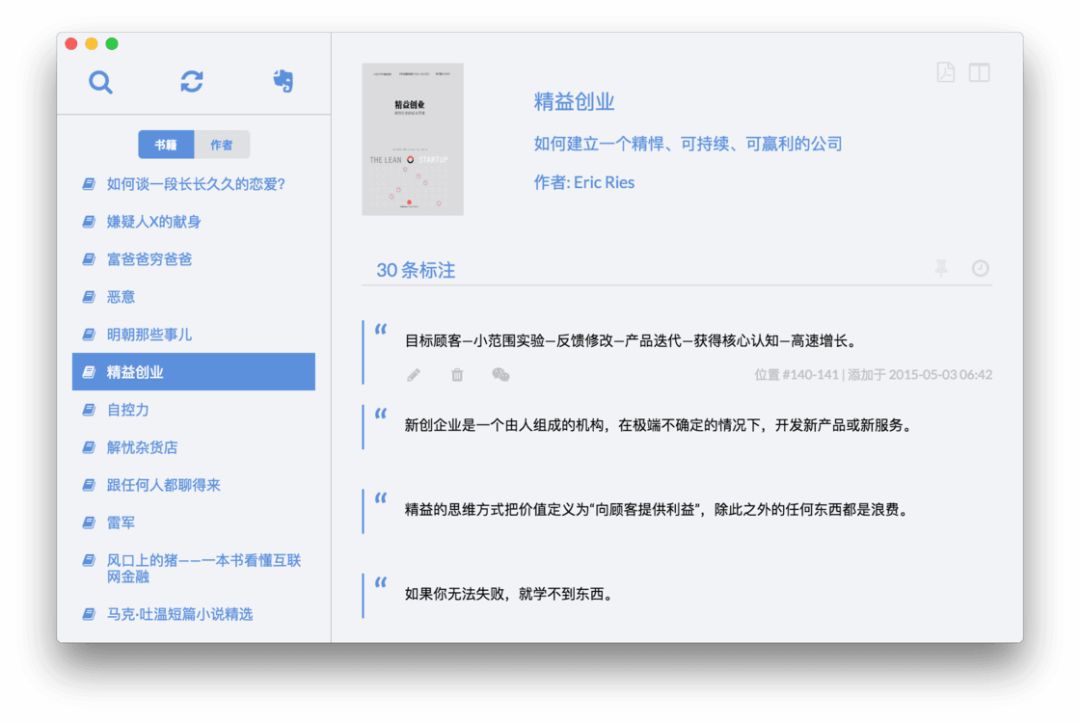Click annotation 如果你无法失败，就学不到东西
The image size is (1080, 724).
[509, 594]
